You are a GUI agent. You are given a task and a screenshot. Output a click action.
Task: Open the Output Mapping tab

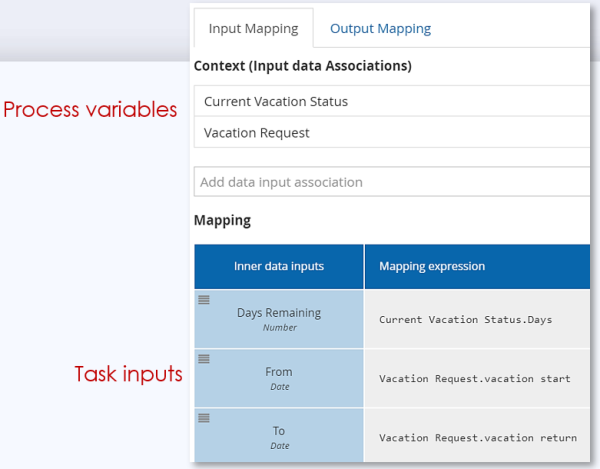point(380,29)
